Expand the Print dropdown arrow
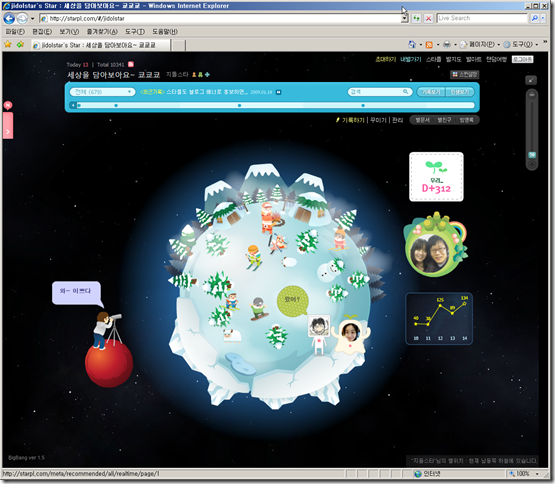Image resolution: width=555 pixels, height=484 pixels. tap(455, 45)
